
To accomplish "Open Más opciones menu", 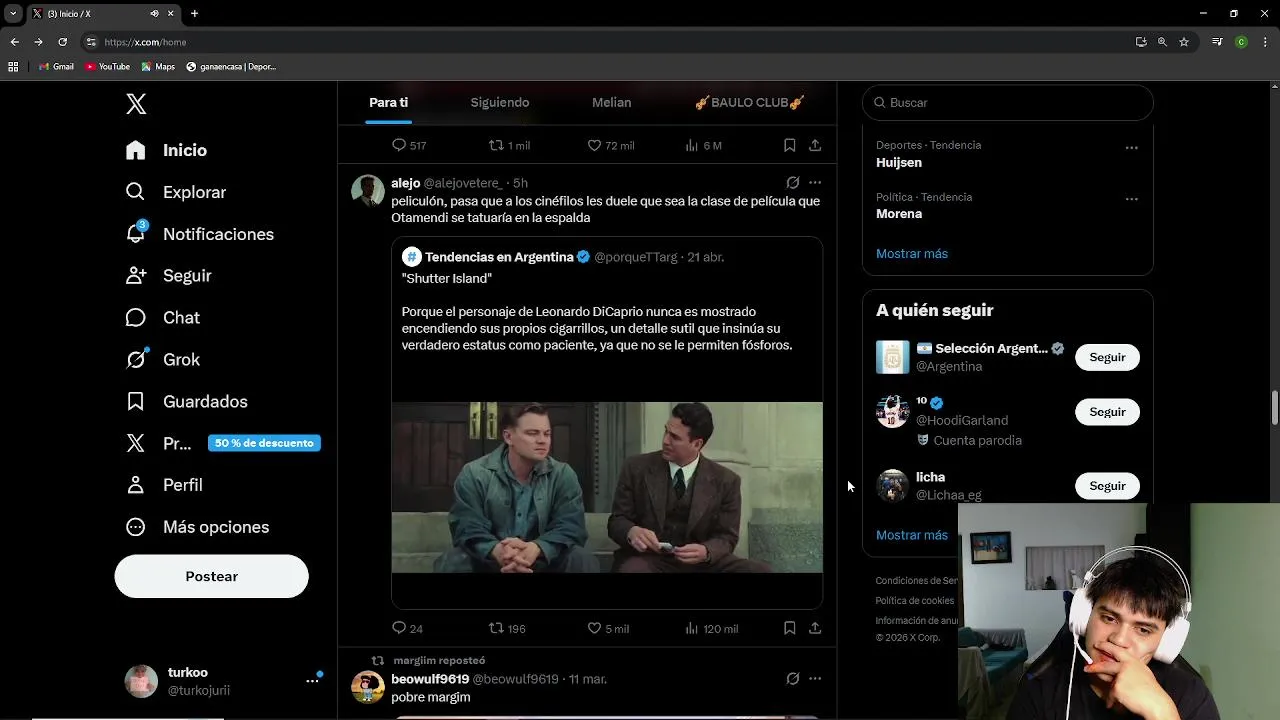I will click(x=197, y=527).
